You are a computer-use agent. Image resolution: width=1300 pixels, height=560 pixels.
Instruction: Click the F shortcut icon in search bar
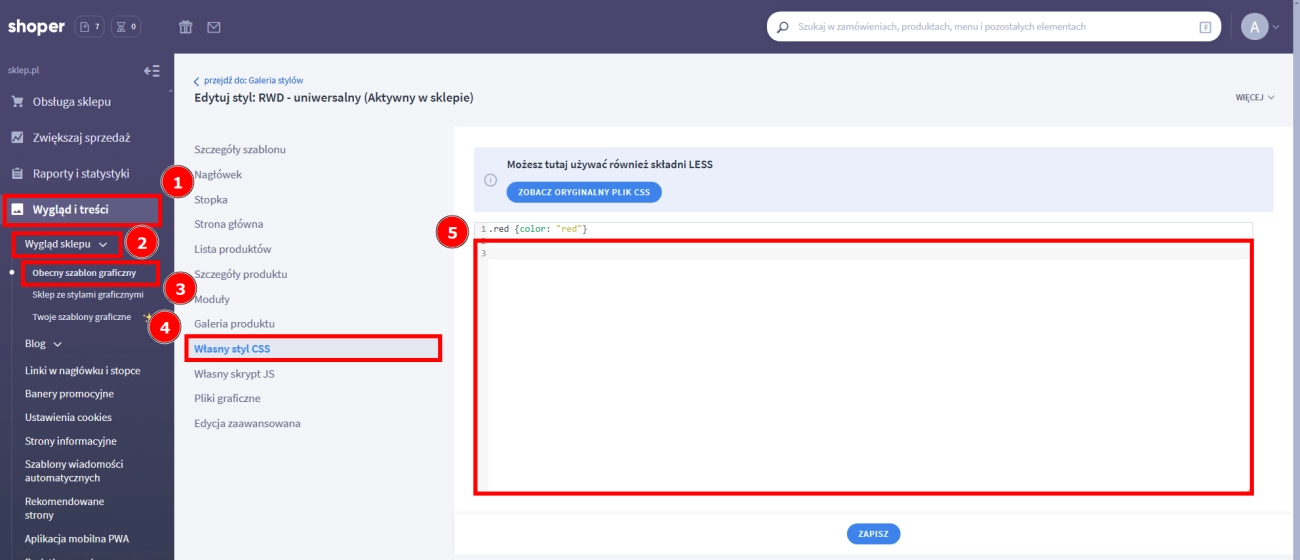[1205, 27]
